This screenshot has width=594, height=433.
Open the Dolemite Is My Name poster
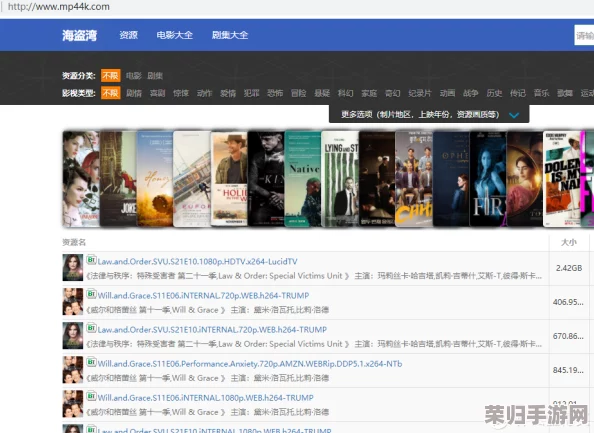[561, 179]
